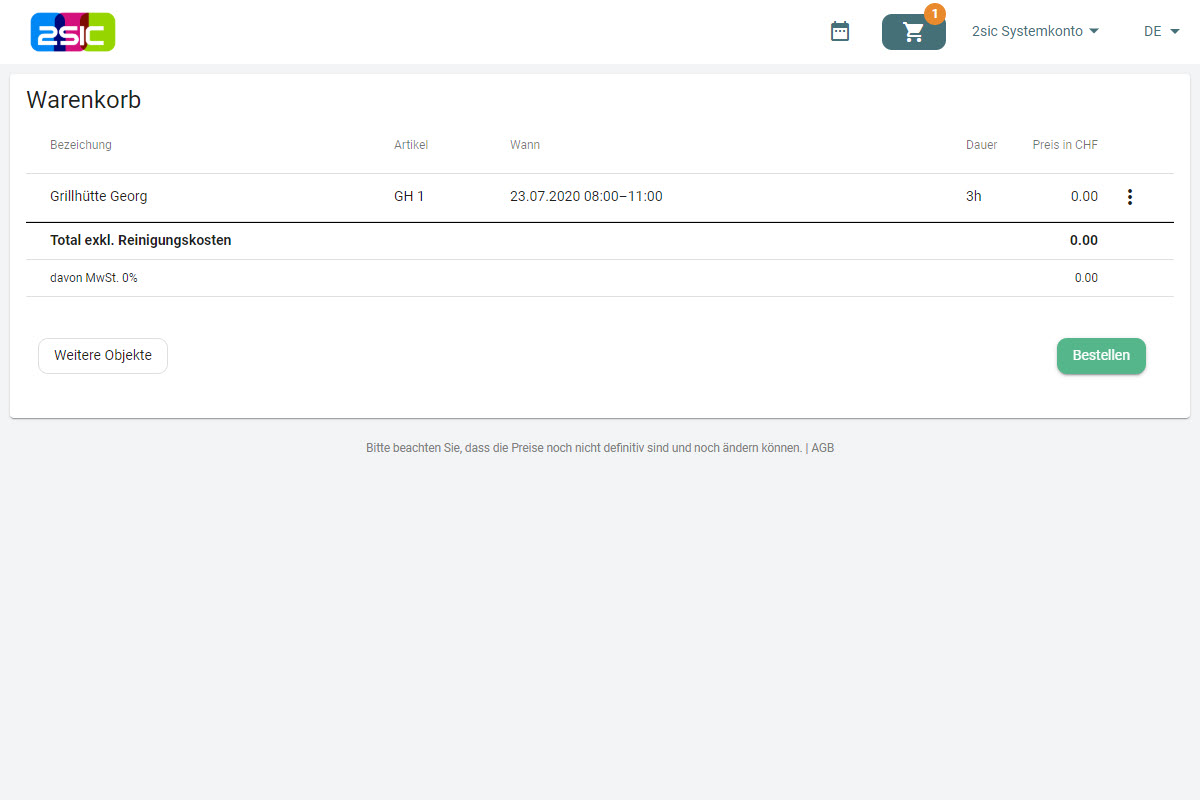The image size is (1200, 800).
Task: Click the orange cart count badge
Action: click(x=934, y=14)
